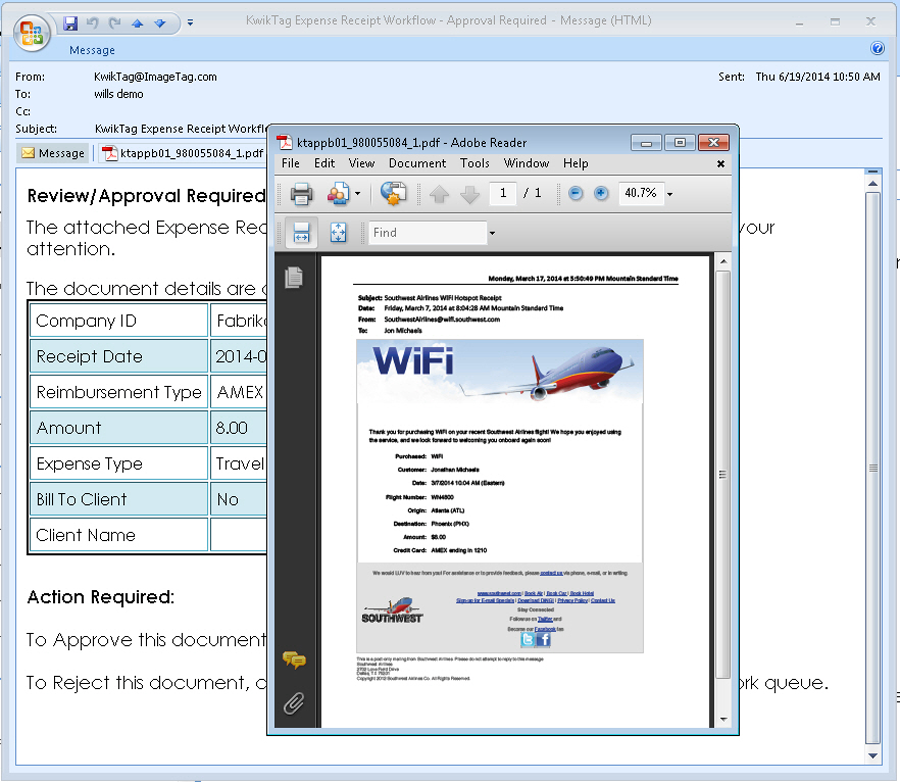Viewport: 900px width, 782px height.
Task: Click the "Review/Approval Required" heading
Action: (146, 196)
